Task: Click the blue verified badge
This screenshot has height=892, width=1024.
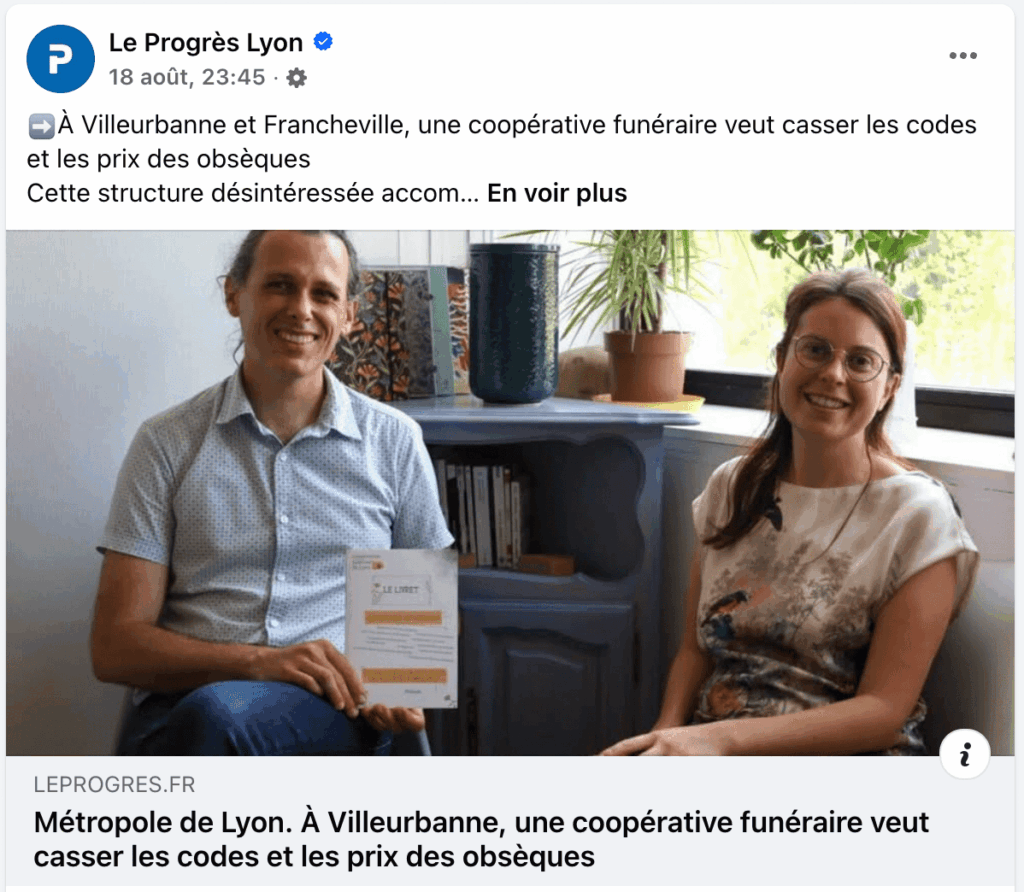Action: coord(323,42)
